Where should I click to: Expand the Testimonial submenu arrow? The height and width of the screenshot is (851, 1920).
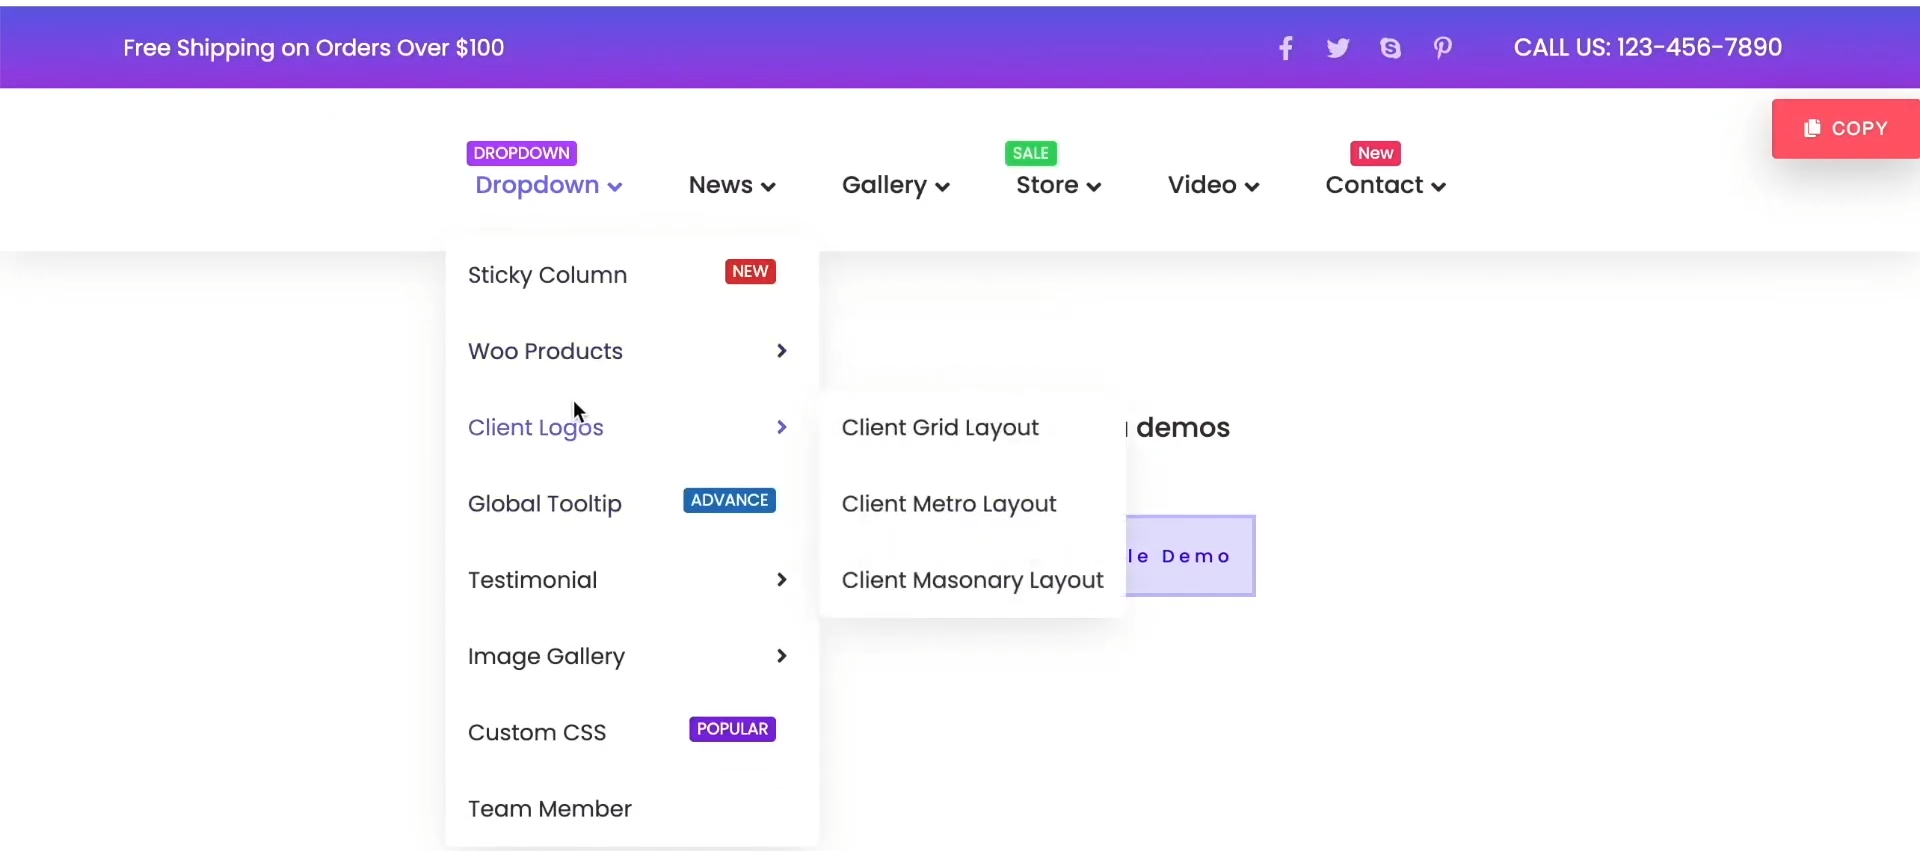click(x=782, y=580)
